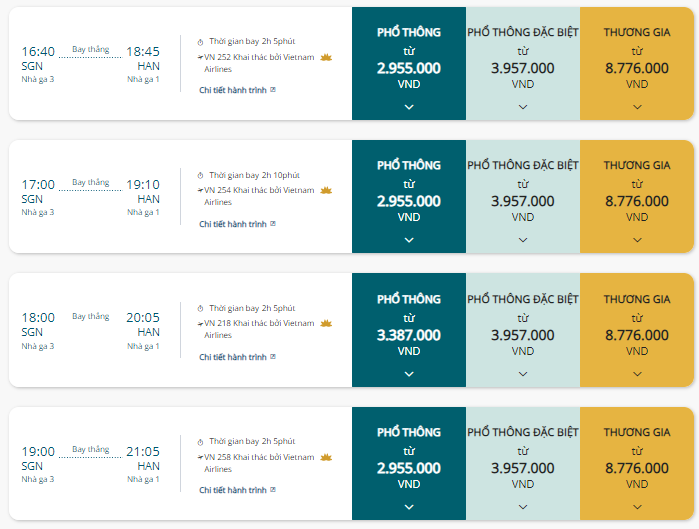Expand Phổ Thông Đặc Biệt chevron for 18:00 flight
This screenshot has height=529, width=699.
523,374
